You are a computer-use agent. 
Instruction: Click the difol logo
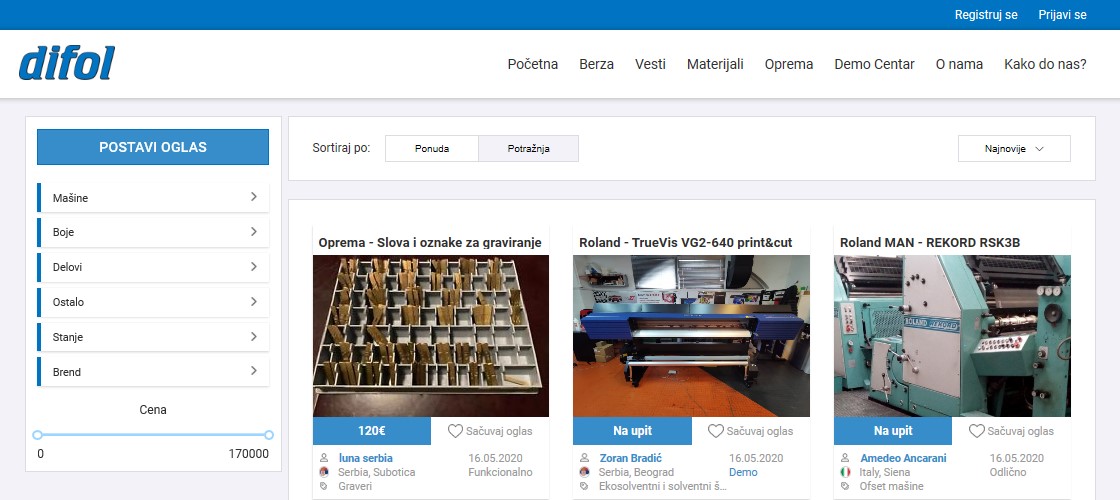pyautogui.click(x=66, y=64)
